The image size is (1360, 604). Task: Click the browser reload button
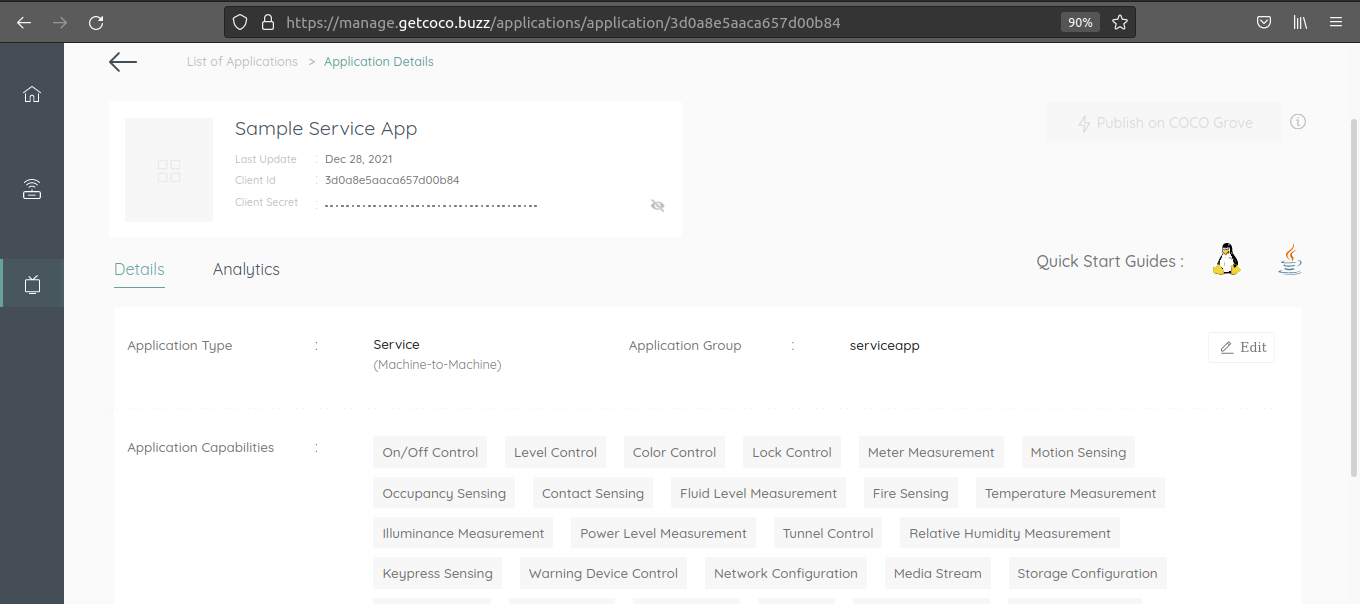[x=96, y=22]
